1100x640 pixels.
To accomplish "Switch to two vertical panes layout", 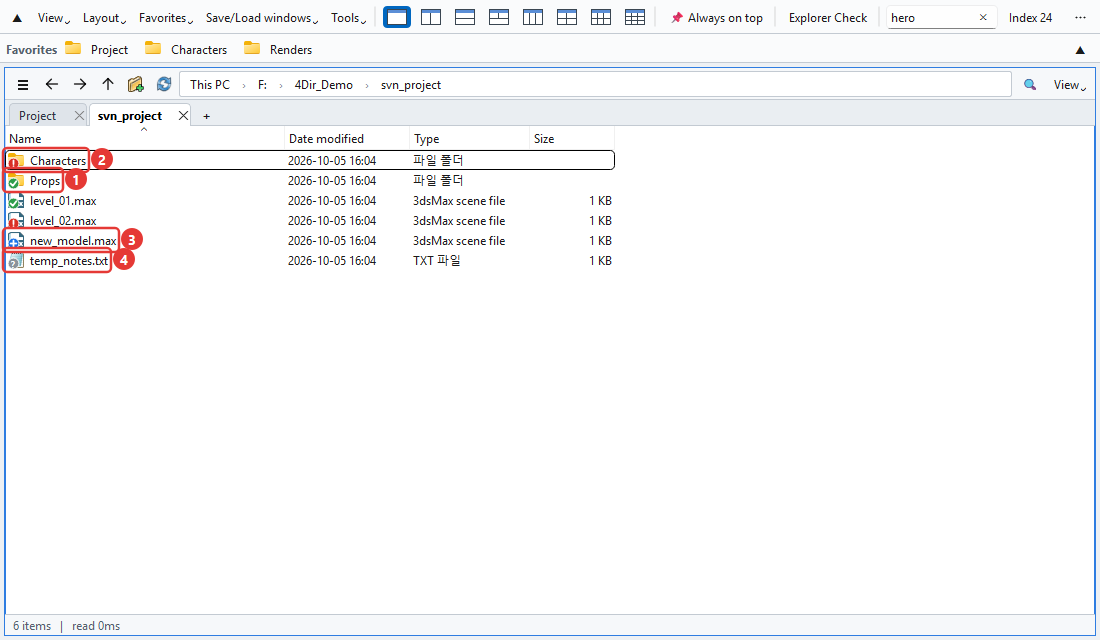I will [431, 18].
